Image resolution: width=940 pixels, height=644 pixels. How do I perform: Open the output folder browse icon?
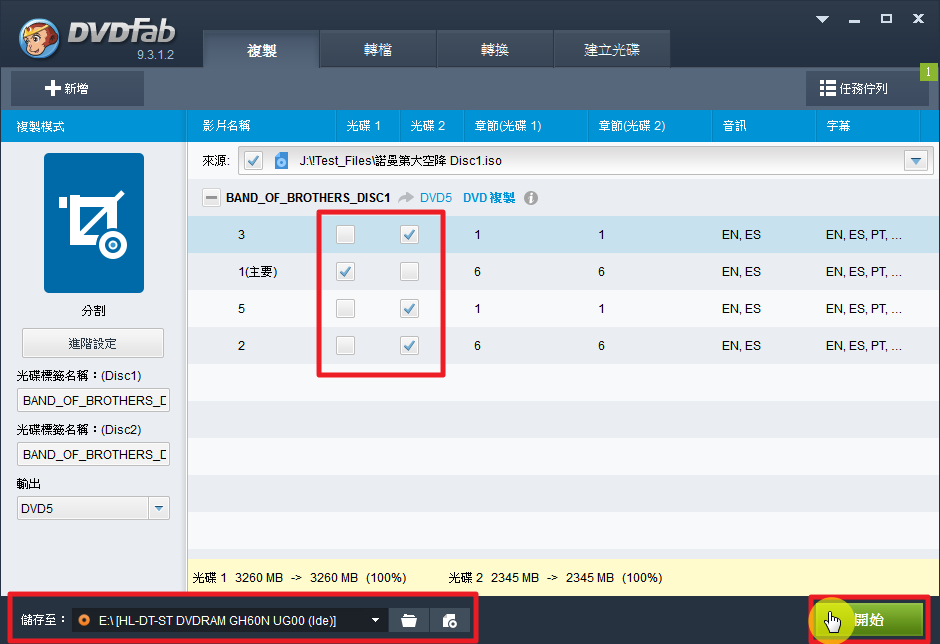tap(408, 620)
